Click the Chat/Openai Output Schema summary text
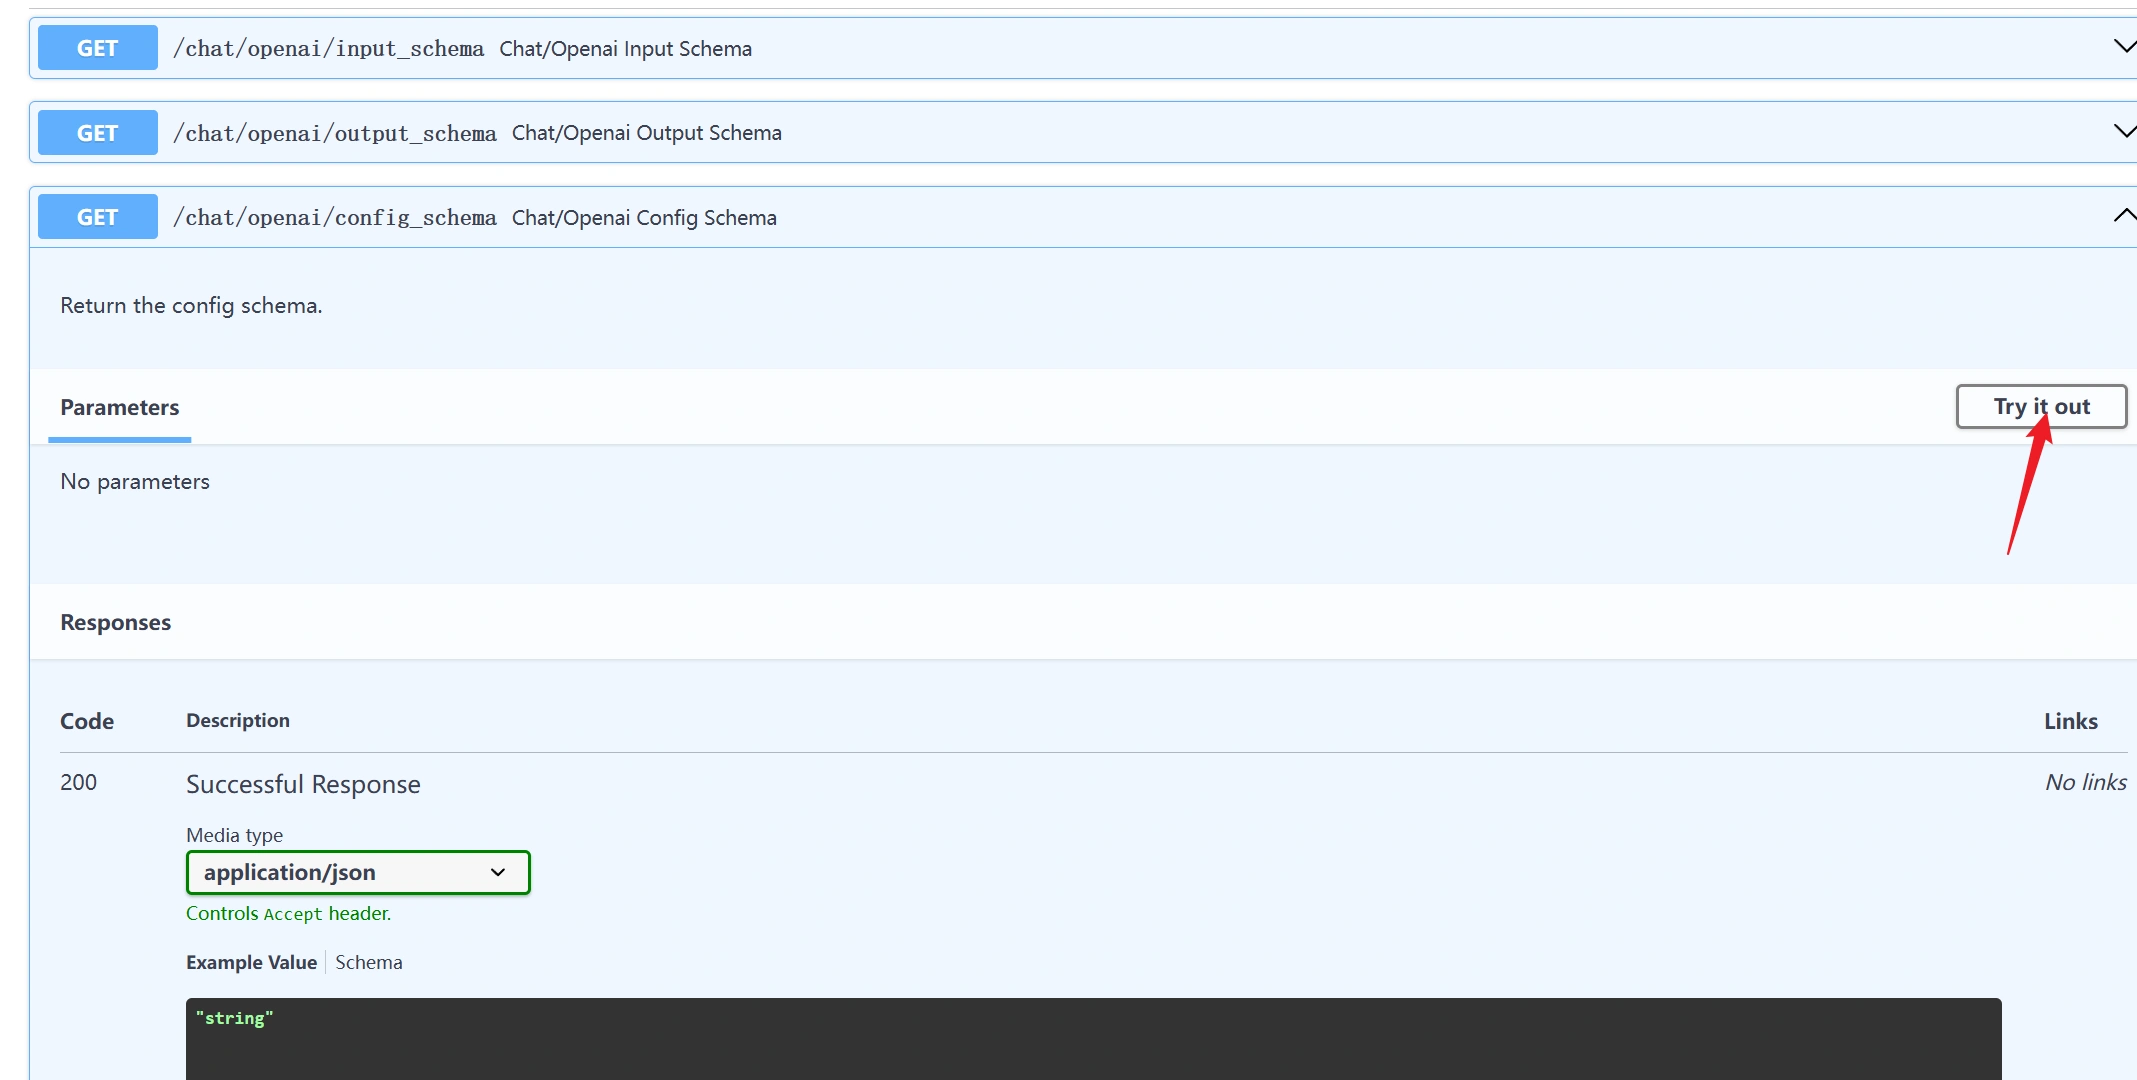The height and width of the screenshot is (1080, 2137). click(646, 133)
